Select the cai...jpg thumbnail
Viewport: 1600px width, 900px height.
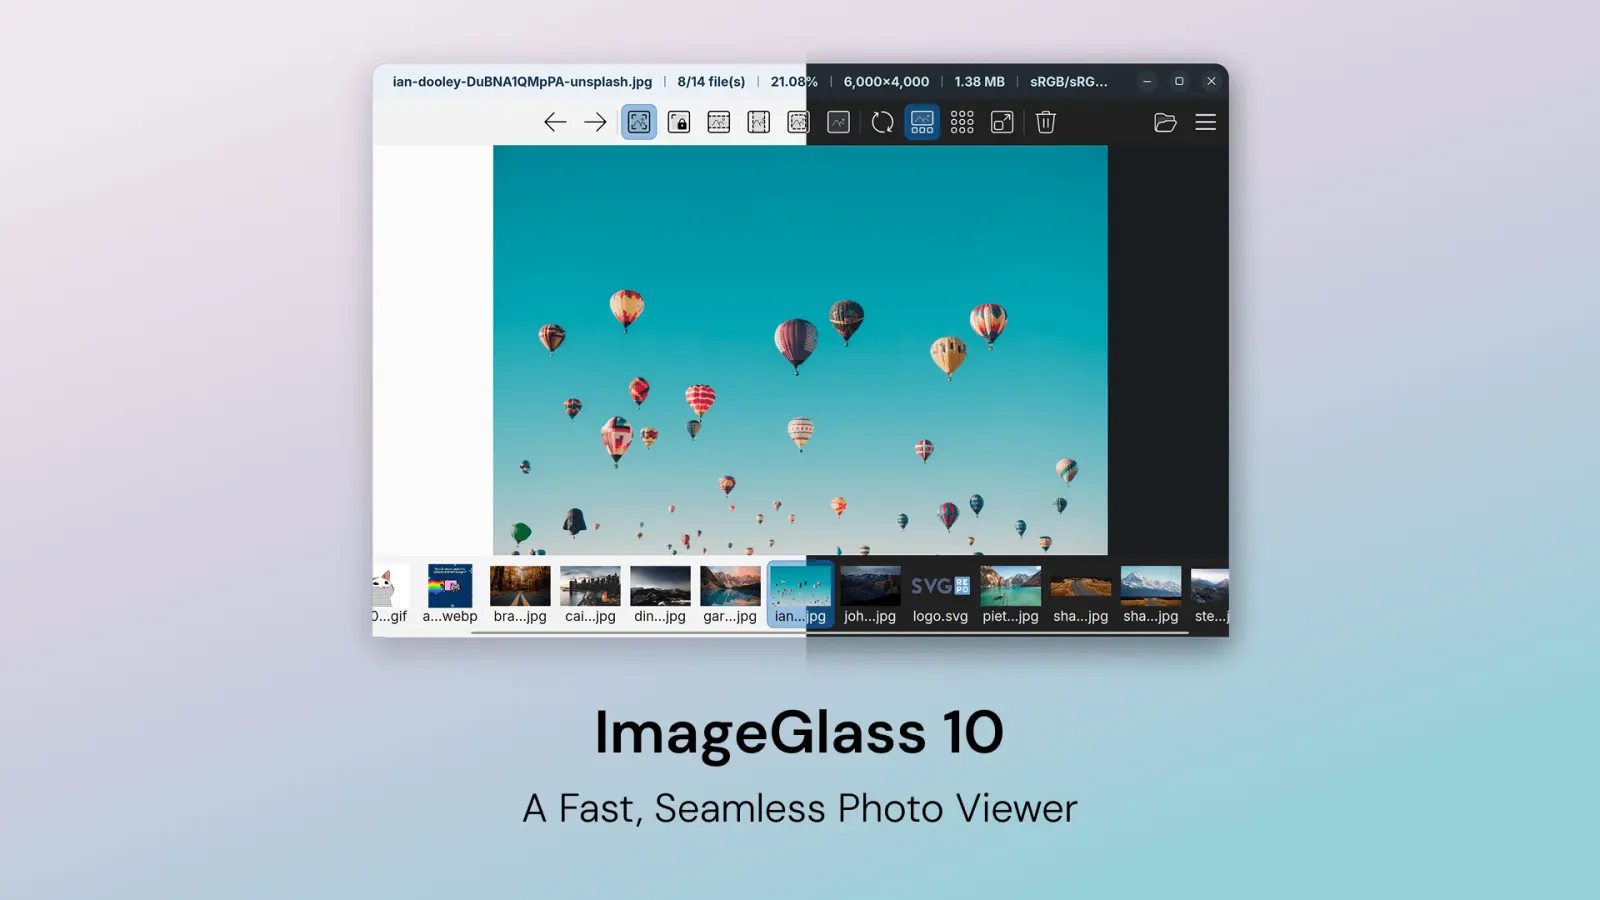tap(590, 594)
